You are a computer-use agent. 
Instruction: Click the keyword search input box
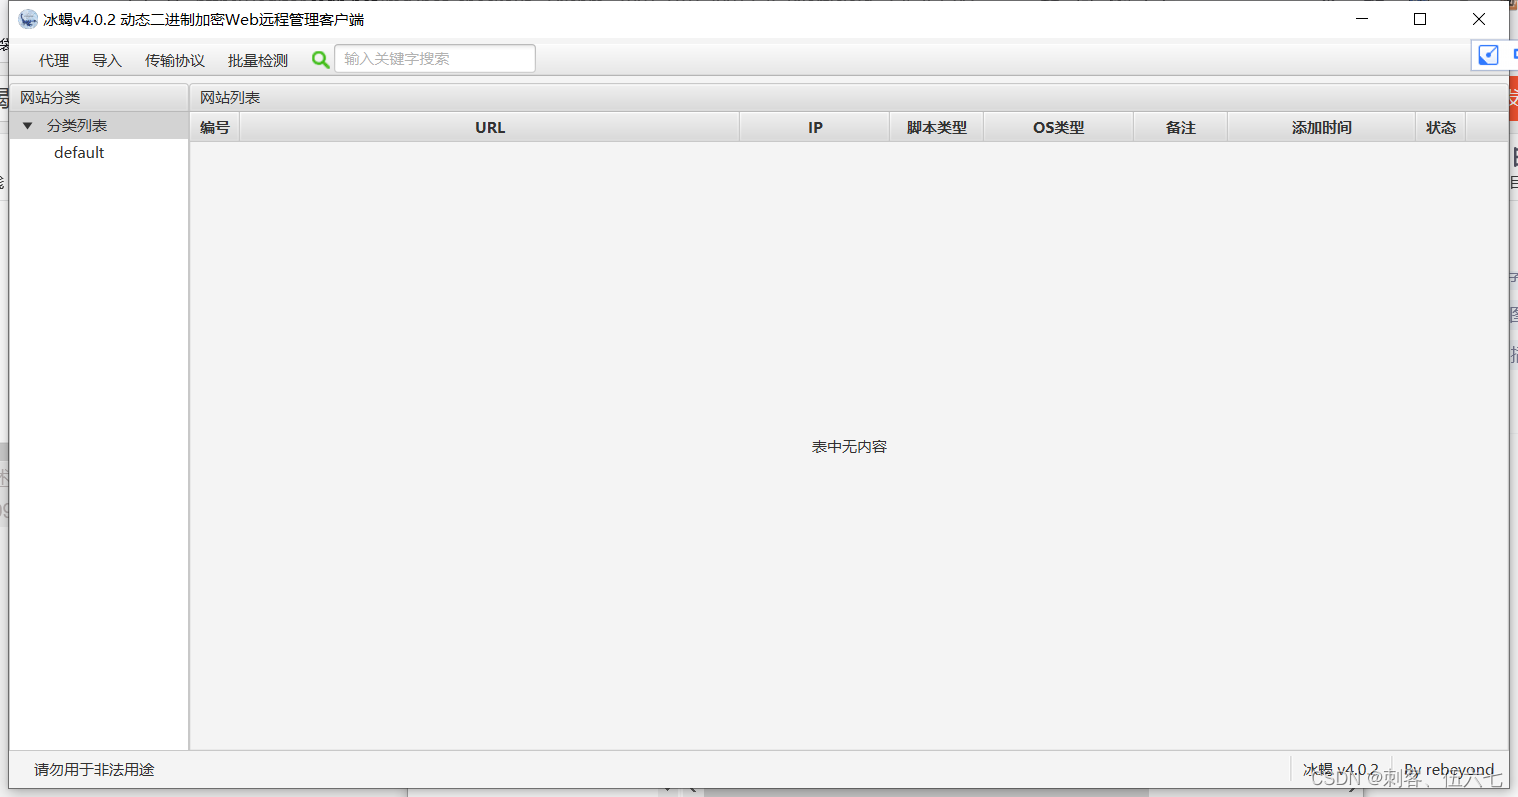(x=434, y=58)
